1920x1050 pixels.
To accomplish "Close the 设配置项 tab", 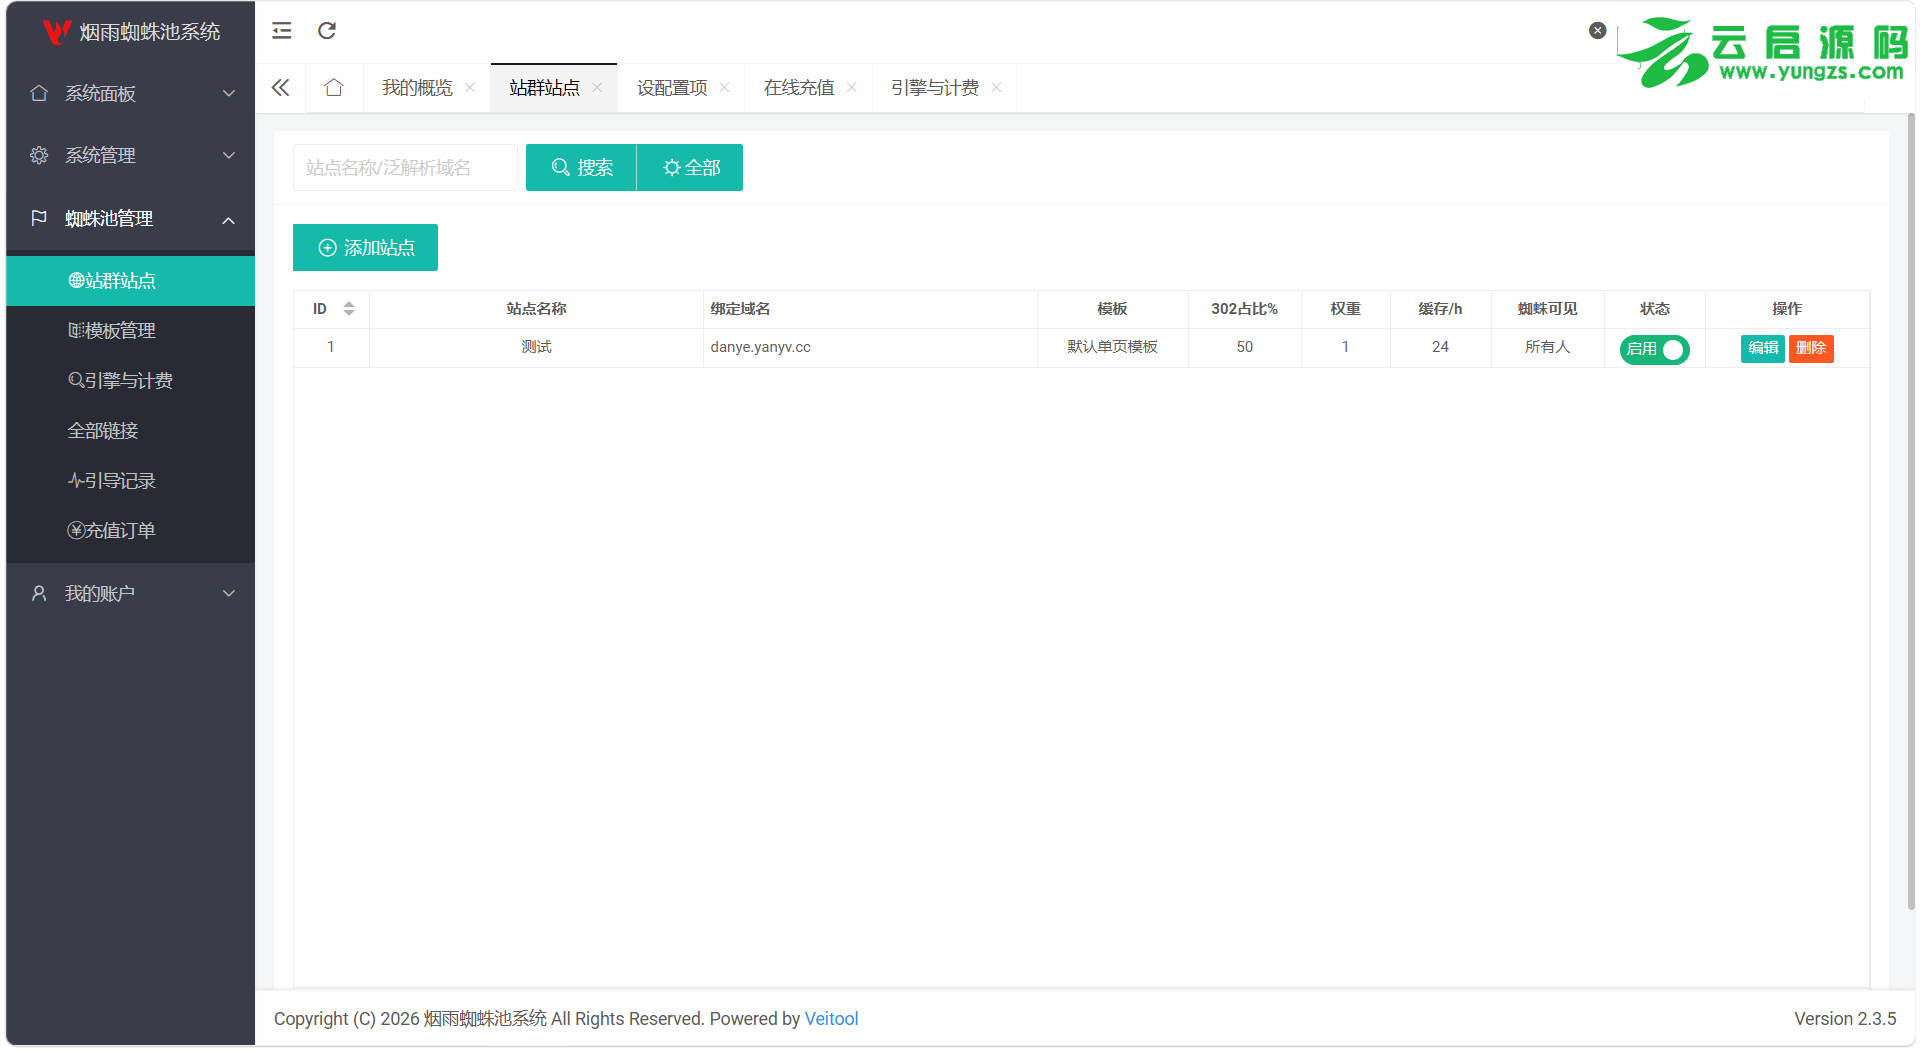I will pyautogui.click(x=724, y=88).
